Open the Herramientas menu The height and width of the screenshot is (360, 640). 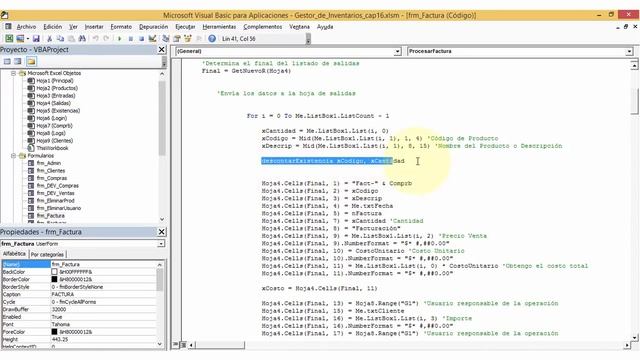(219, 27)
